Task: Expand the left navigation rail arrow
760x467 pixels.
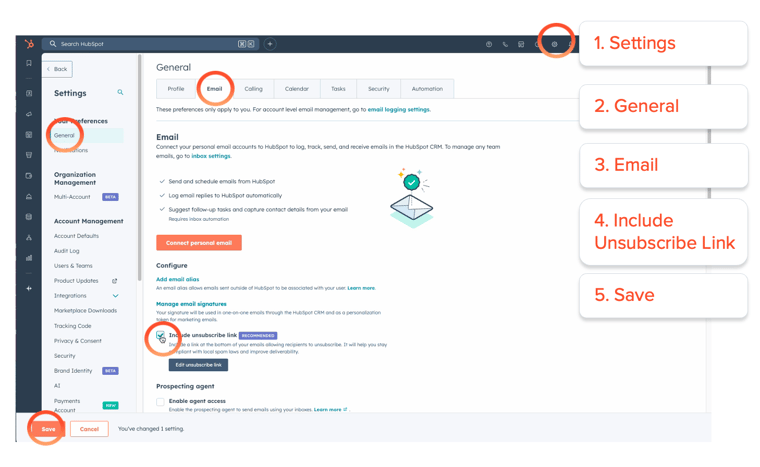Action: pyautogui.click(x=29, y=289)
